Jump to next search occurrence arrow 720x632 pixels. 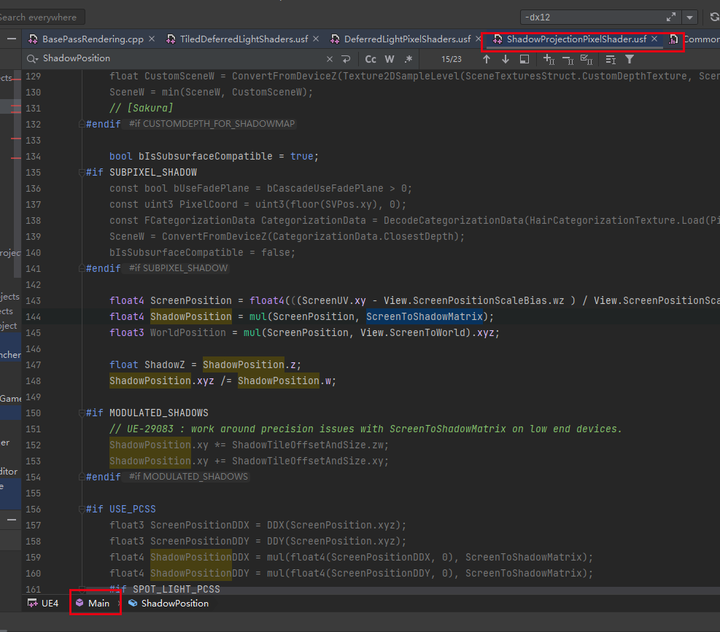point(505,60)
